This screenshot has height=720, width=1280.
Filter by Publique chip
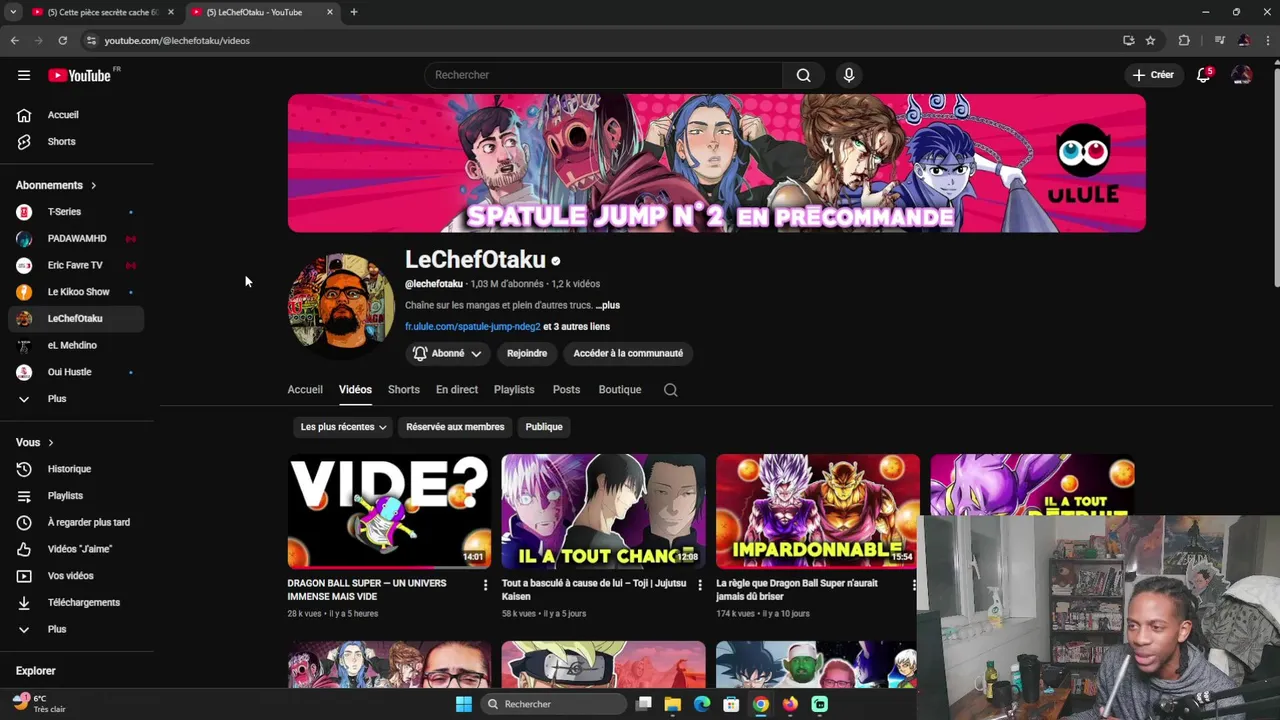(x=544, y=427)
